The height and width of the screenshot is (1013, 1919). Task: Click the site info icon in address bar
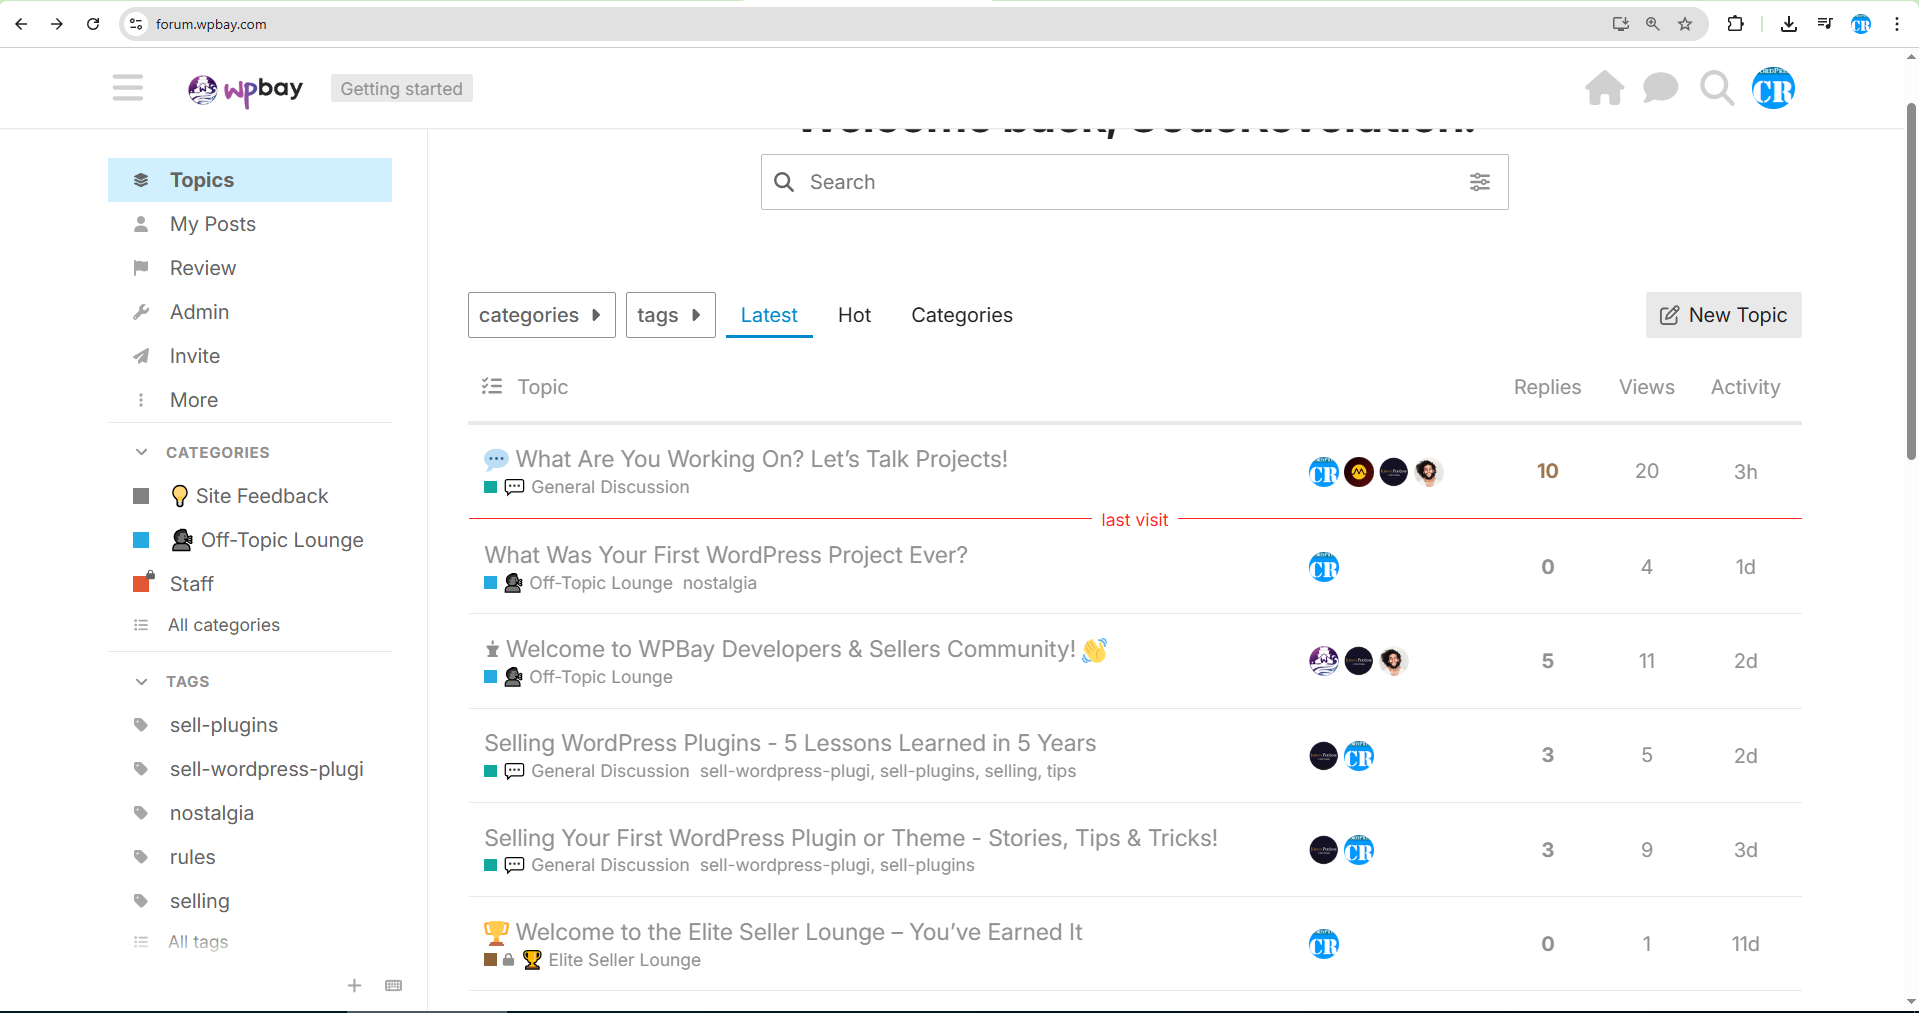(x=137, y=24)
